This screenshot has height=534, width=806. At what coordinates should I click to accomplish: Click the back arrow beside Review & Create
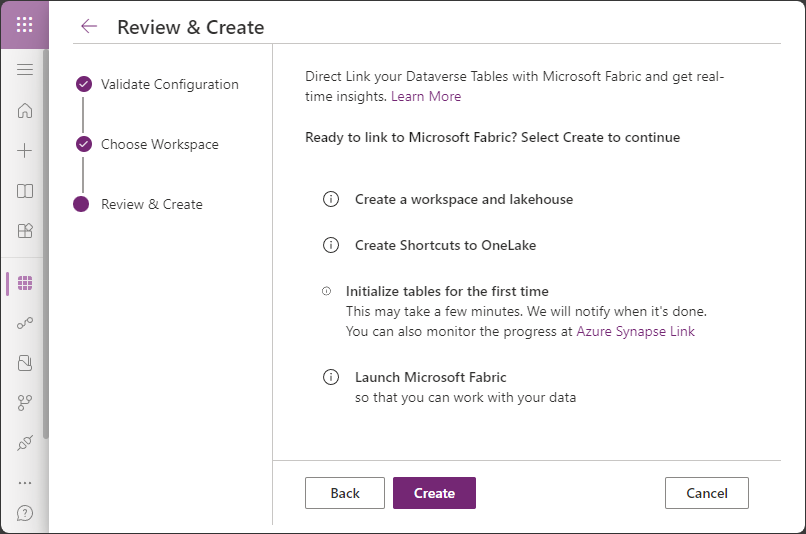(x=89, y=26)
